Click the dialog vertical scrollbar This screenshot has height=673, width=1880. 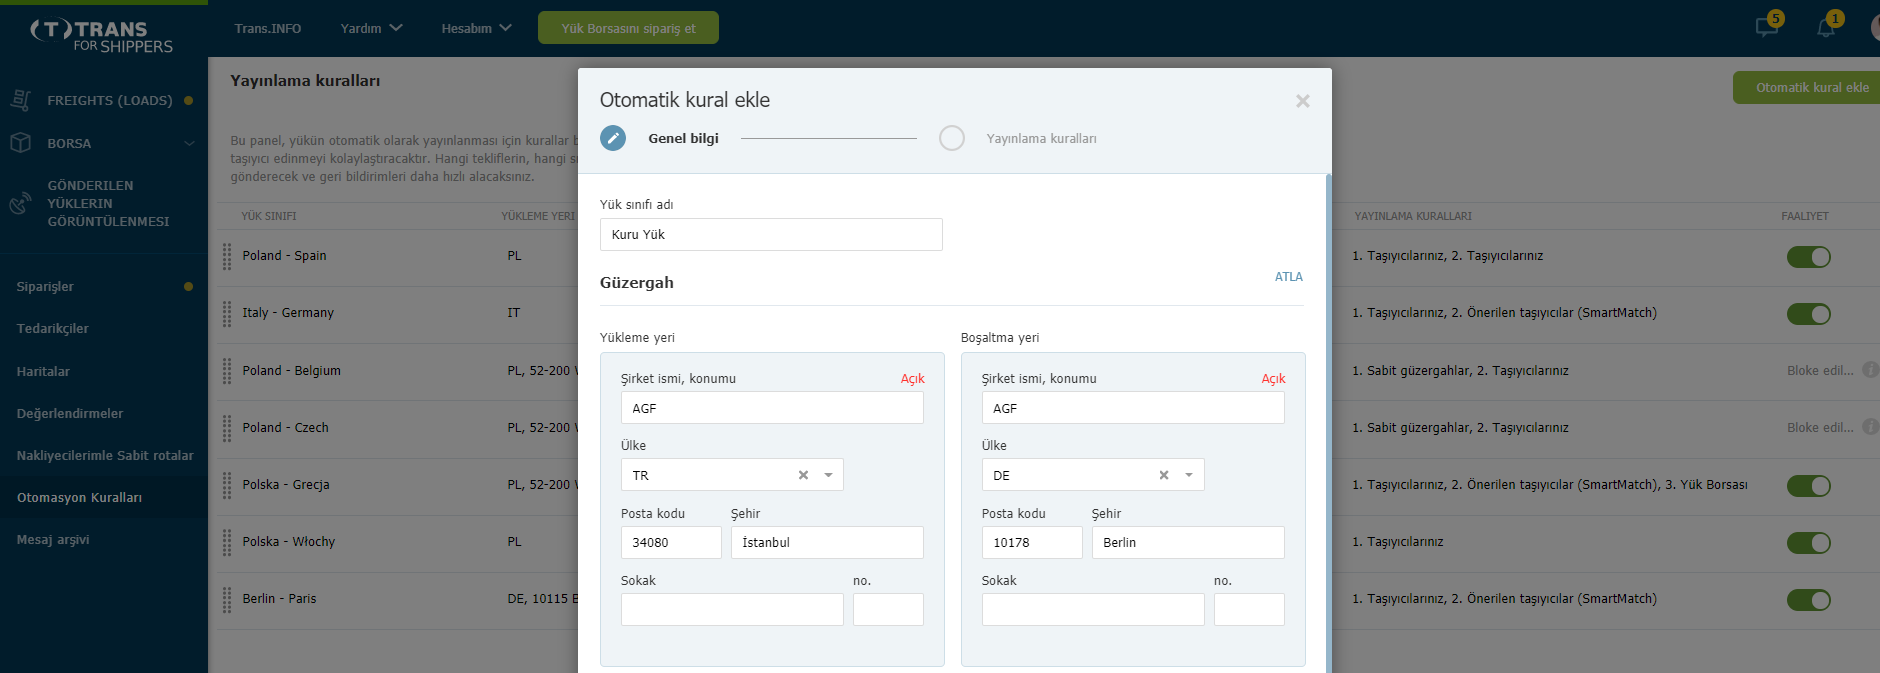[1328, 423]
